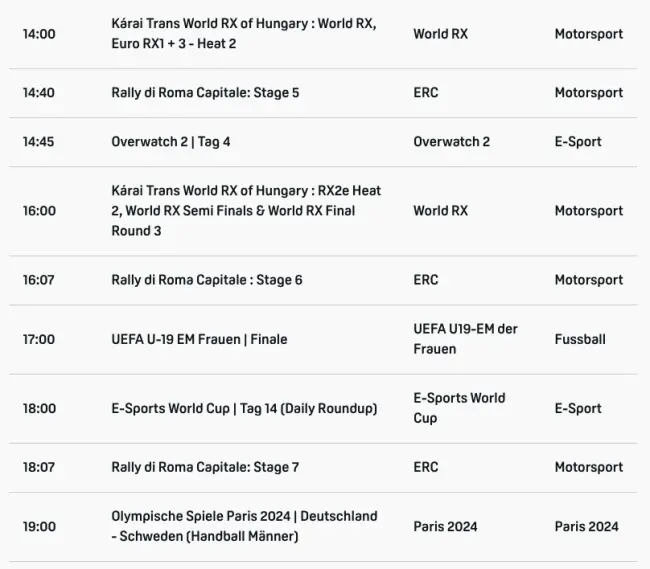Open the Overwatch 2 Tag 4 listing

pyautogui.click(x=171, y=142)
